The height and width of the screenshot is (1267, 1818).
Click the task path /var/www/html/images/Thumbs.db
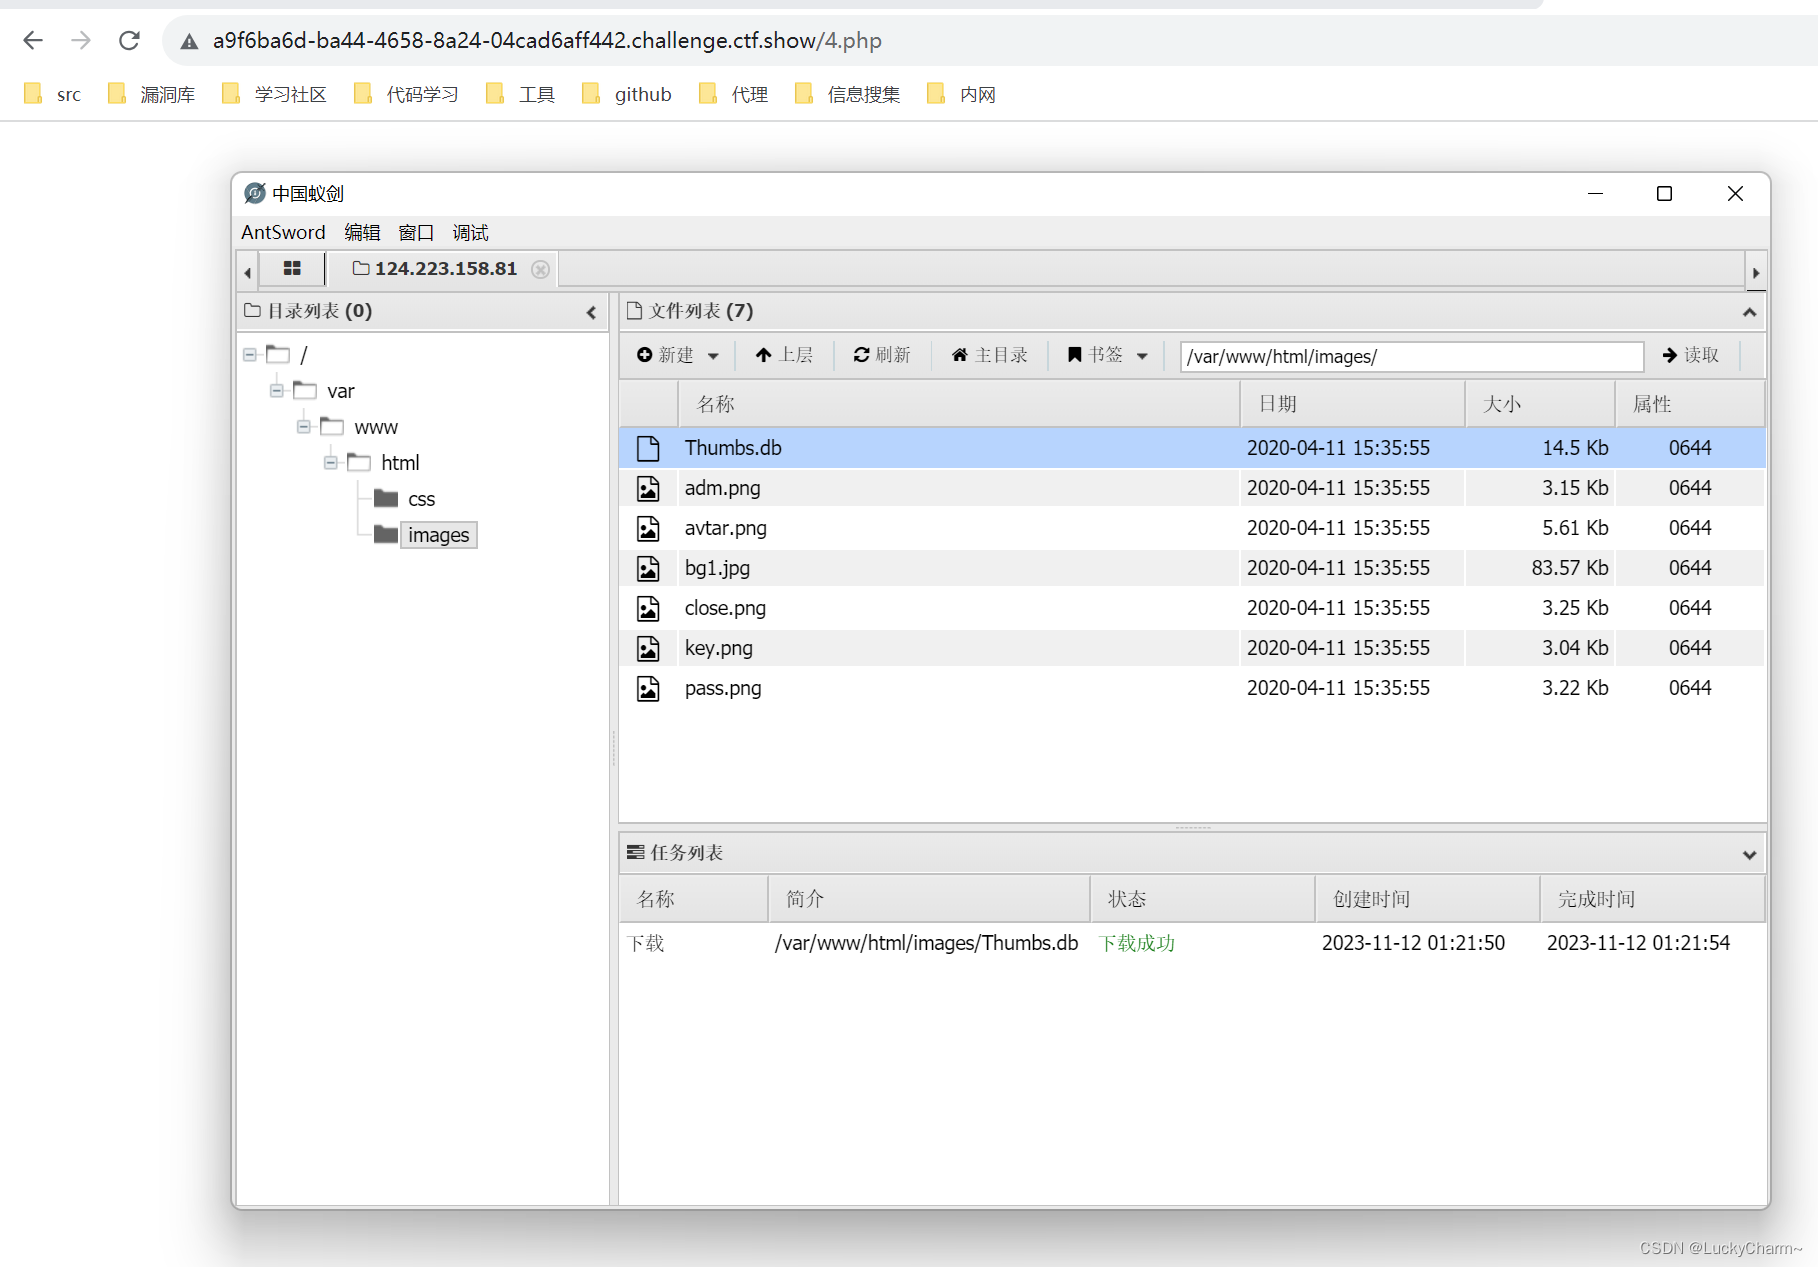[926, 943]
